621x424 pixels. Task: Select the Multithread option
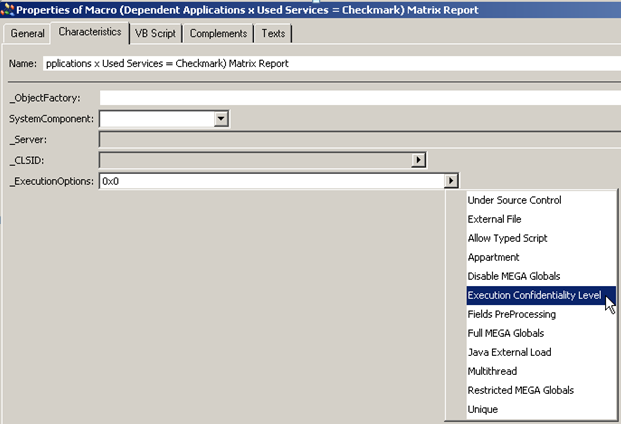[494, 371]
